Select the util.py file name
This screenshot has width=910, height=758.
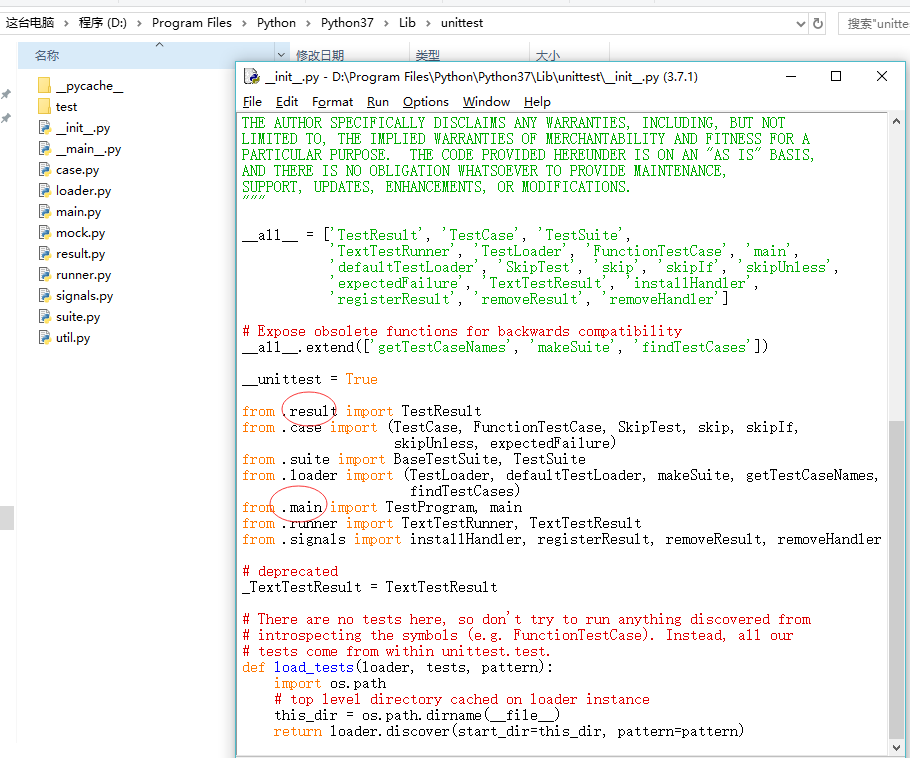point(73,338)
